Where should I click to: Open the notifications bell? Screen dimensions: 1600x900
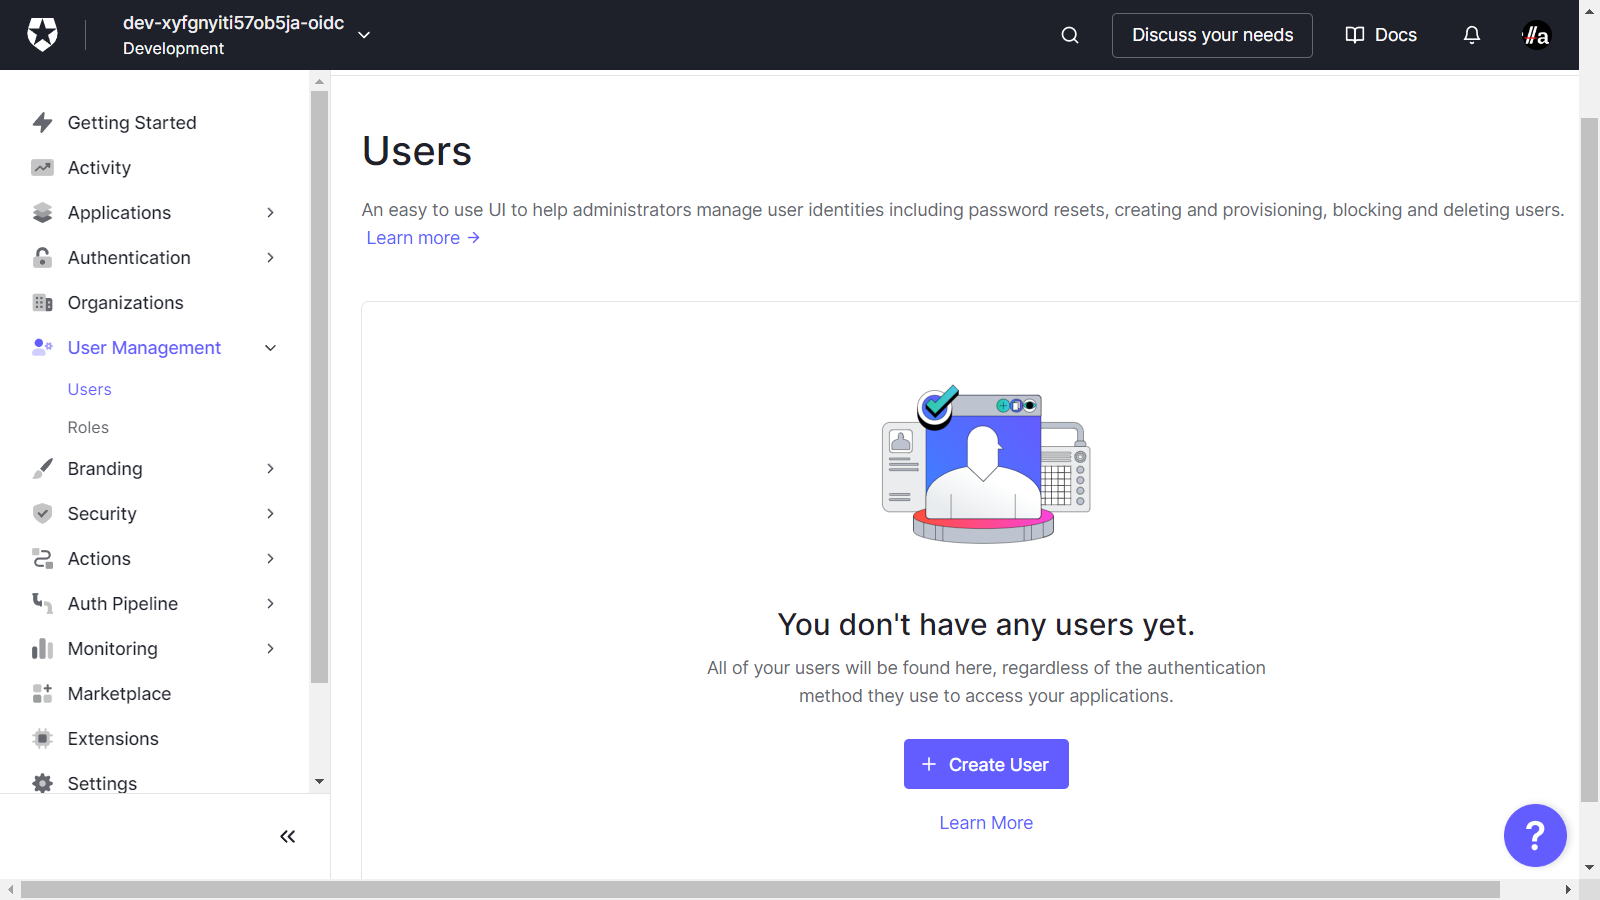pyautogui.click(x=1472, y=35)
